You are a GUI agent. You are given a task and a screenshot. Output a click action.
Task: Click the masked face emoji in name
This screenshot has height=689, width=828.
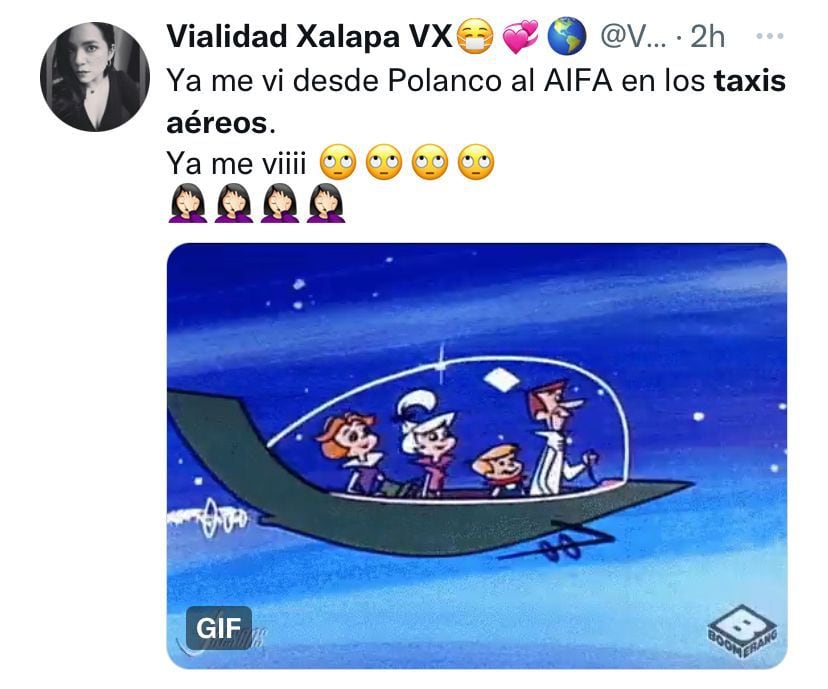coord(474,36)
